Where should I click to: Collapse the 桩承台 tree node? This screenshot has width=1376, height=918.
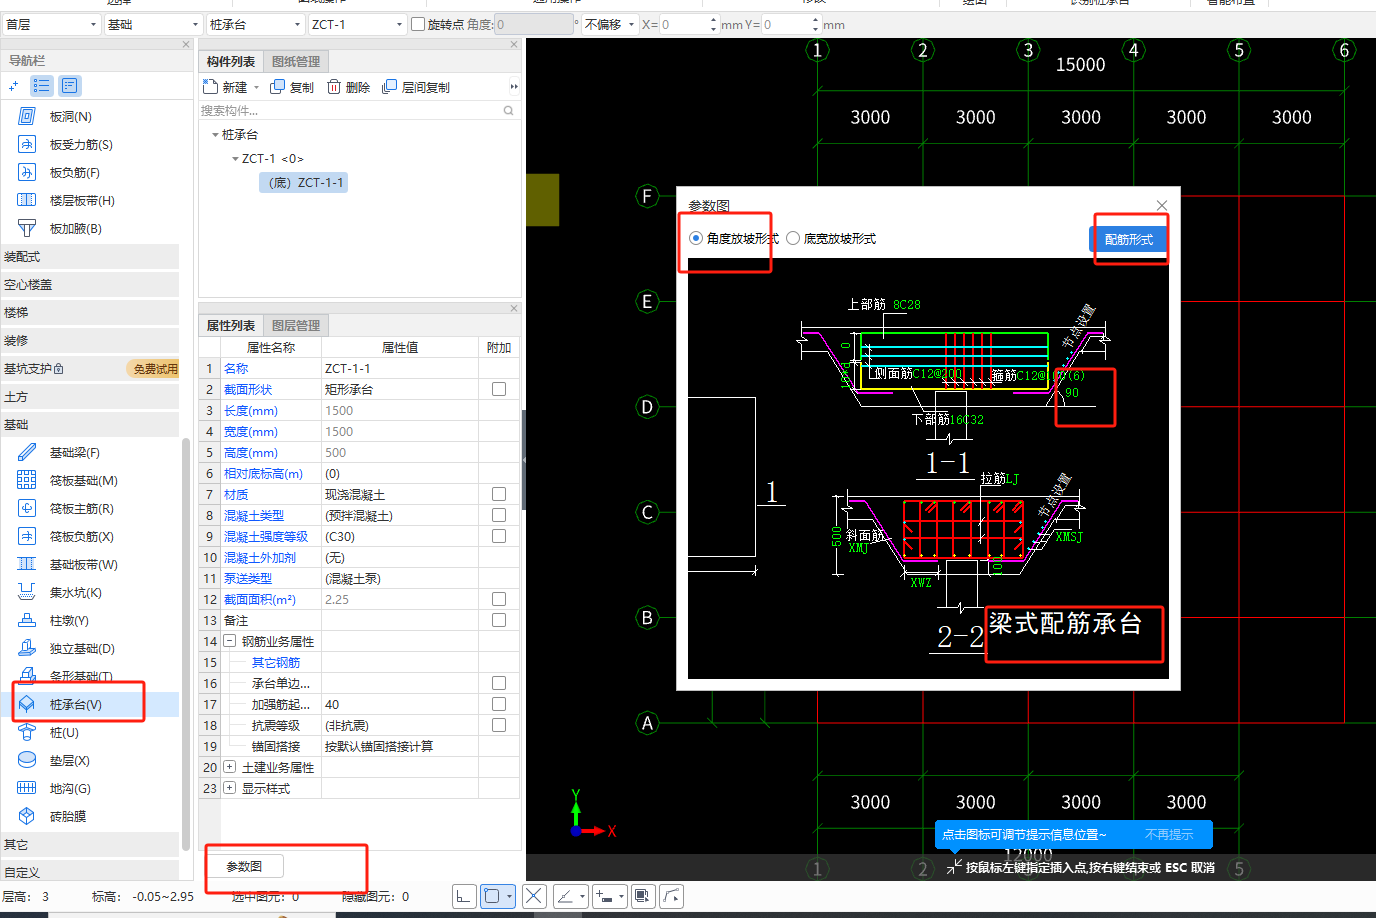point(215,135)
